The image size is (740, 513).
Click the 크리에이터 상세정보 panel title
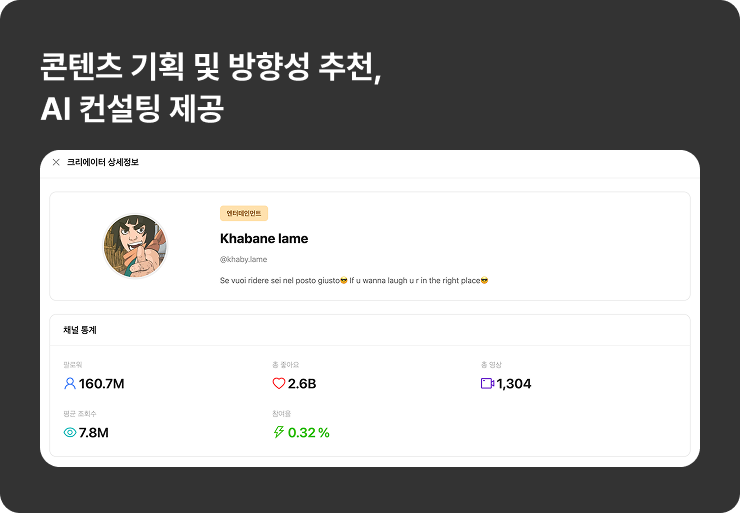tap(103, 162)
